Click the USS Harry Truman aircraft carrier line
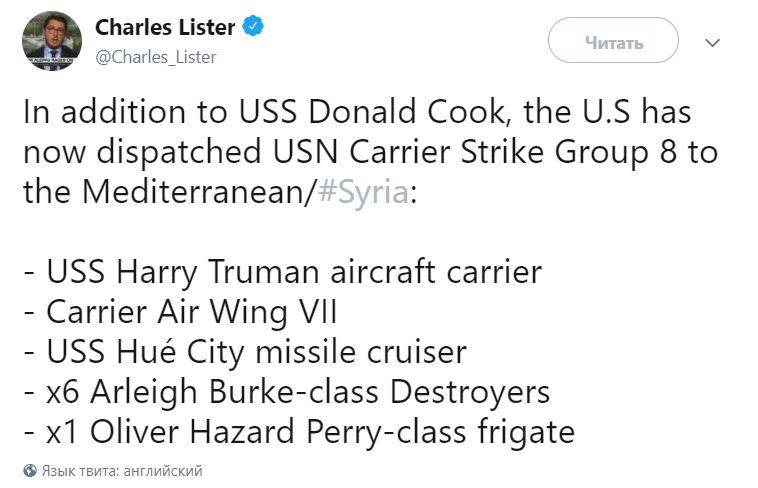The width and height of the screenshot is (758, 488). coord(282,272)
